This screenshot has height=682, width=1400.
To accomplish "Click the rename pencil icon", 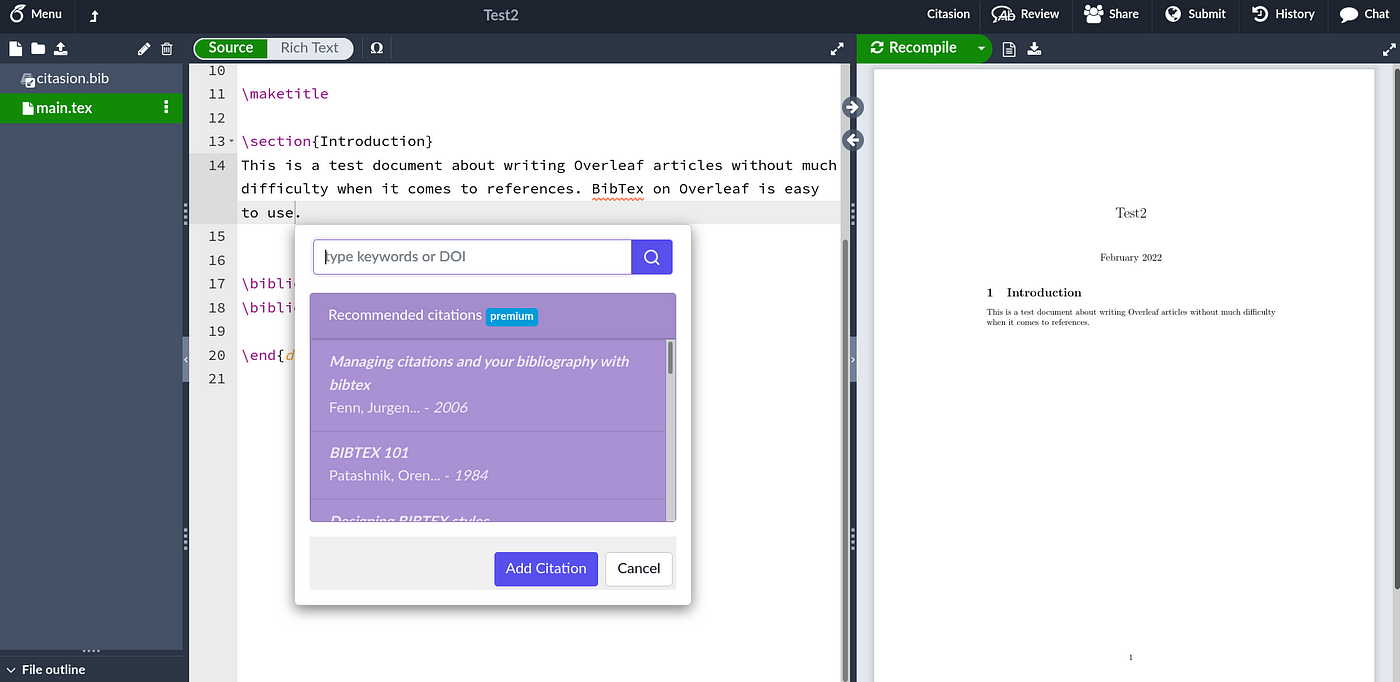I will (144, 48).
